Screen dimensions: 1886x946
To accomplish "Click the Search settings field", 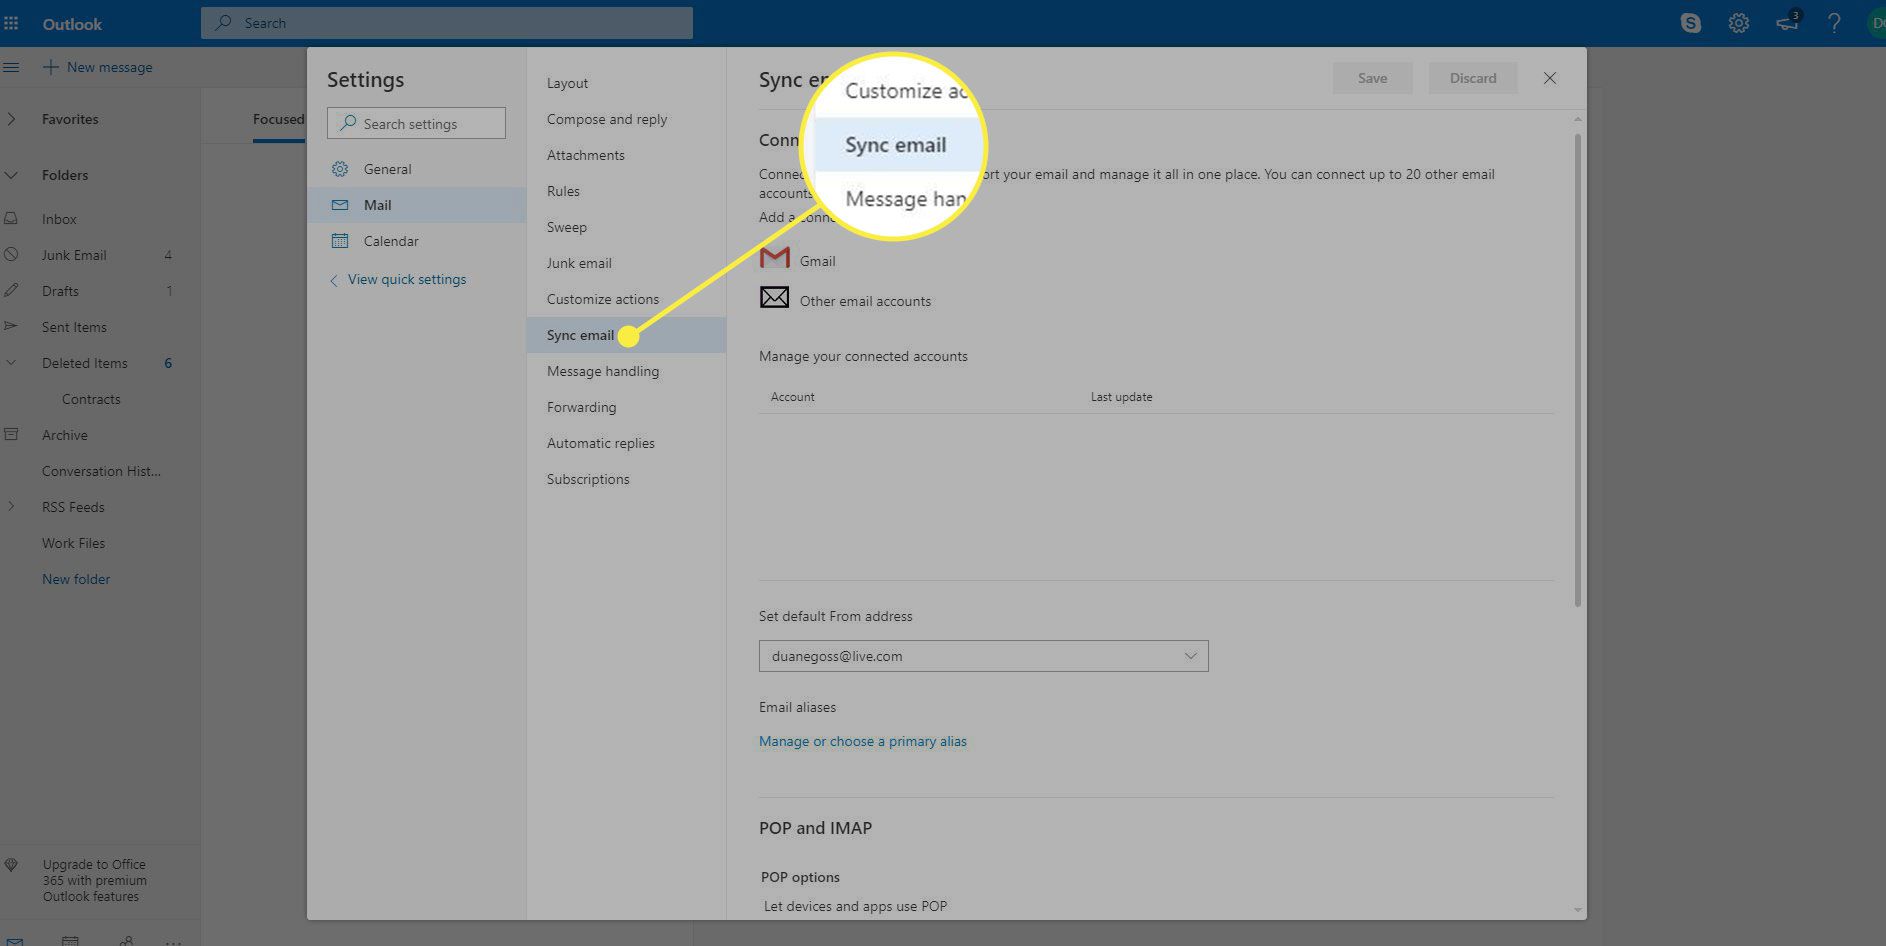I will click(x=416, y=123).
